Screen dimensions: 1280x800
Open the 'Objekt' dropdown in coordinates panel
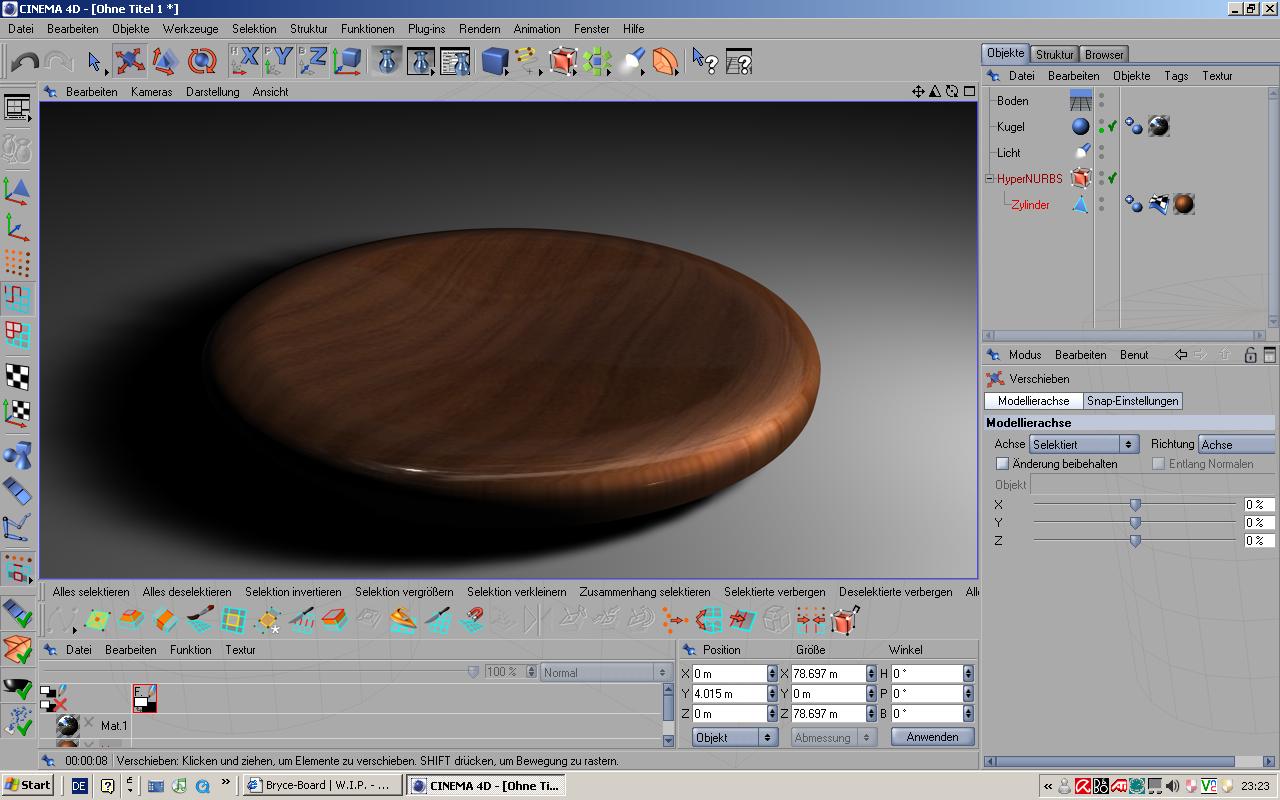tap(735, 737)
